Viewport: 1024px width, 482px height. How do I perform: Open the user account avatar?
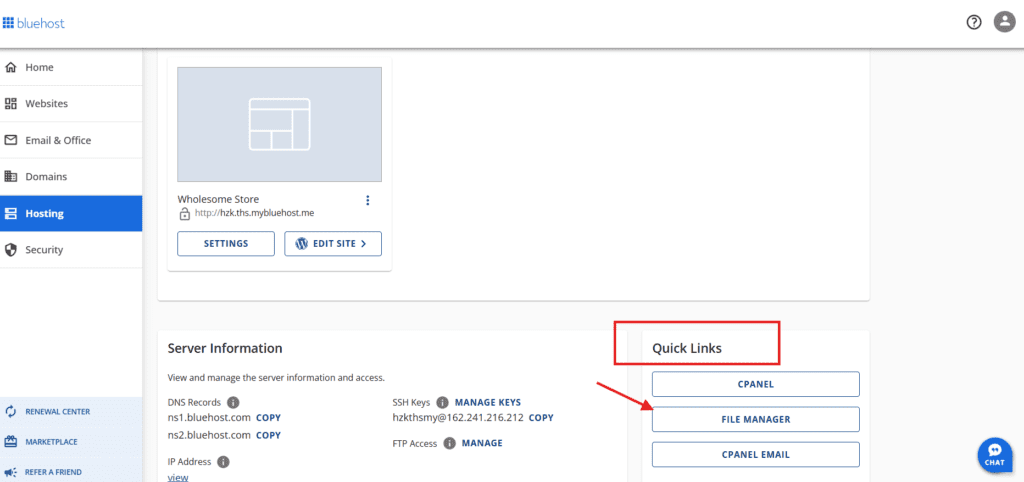point(1004,22)
